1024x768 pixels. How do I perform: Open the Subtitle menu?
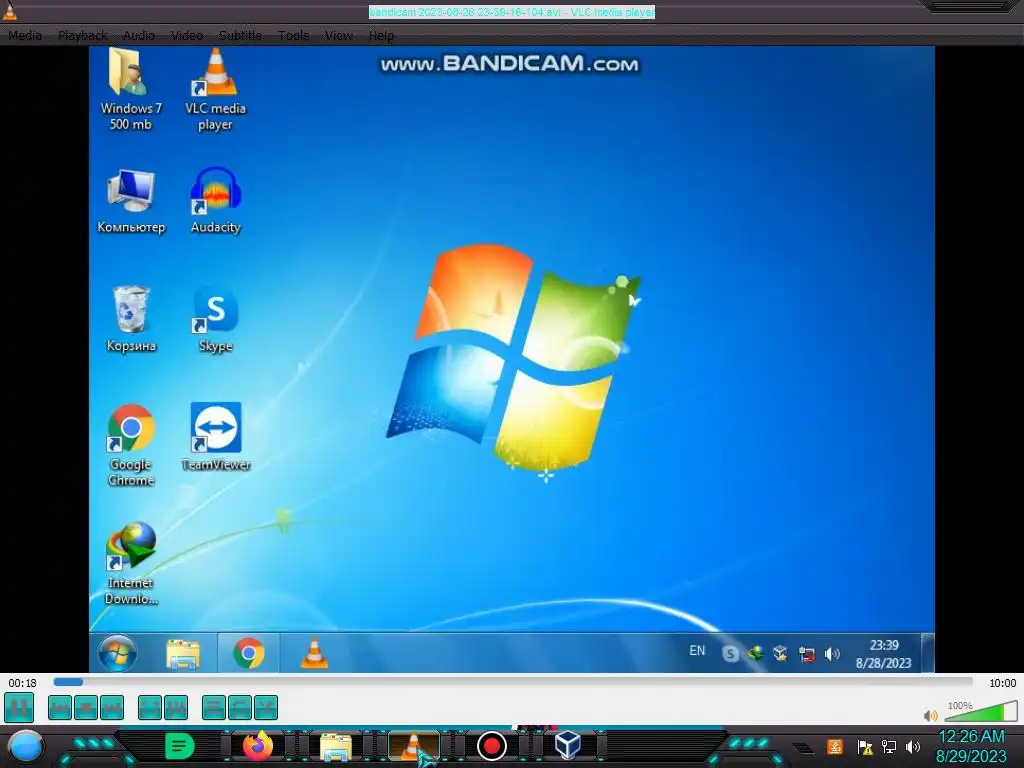coord(240,35)
